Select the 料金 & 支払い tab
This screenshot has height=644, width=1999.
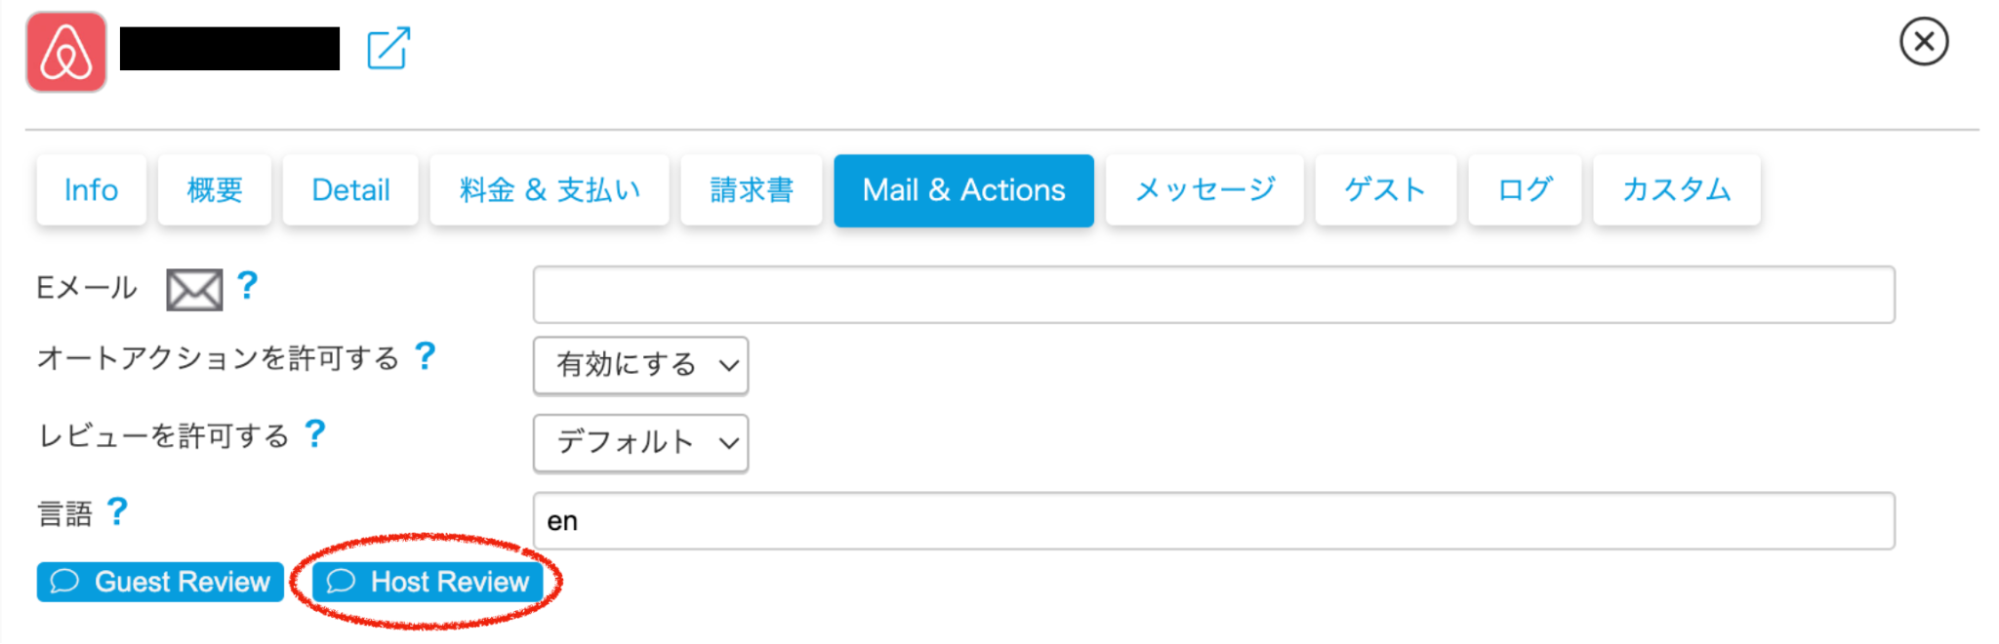coord(549,190)
